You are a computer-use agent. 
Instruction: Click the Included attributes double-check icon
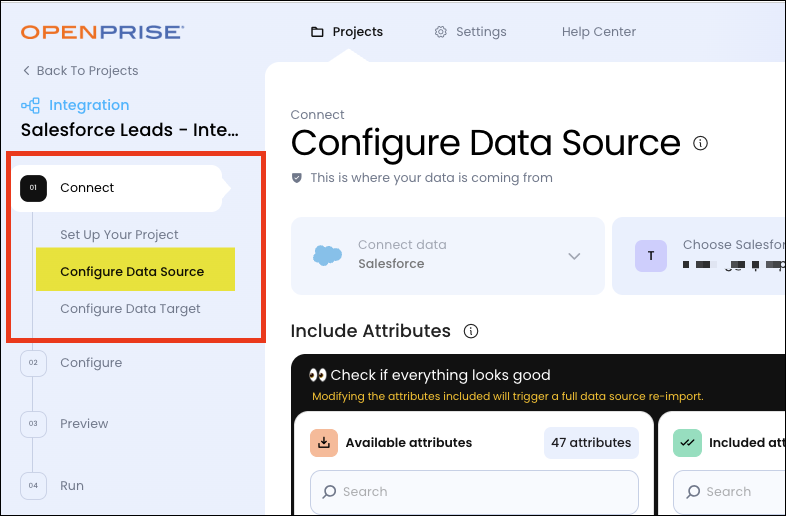[687, 443]
